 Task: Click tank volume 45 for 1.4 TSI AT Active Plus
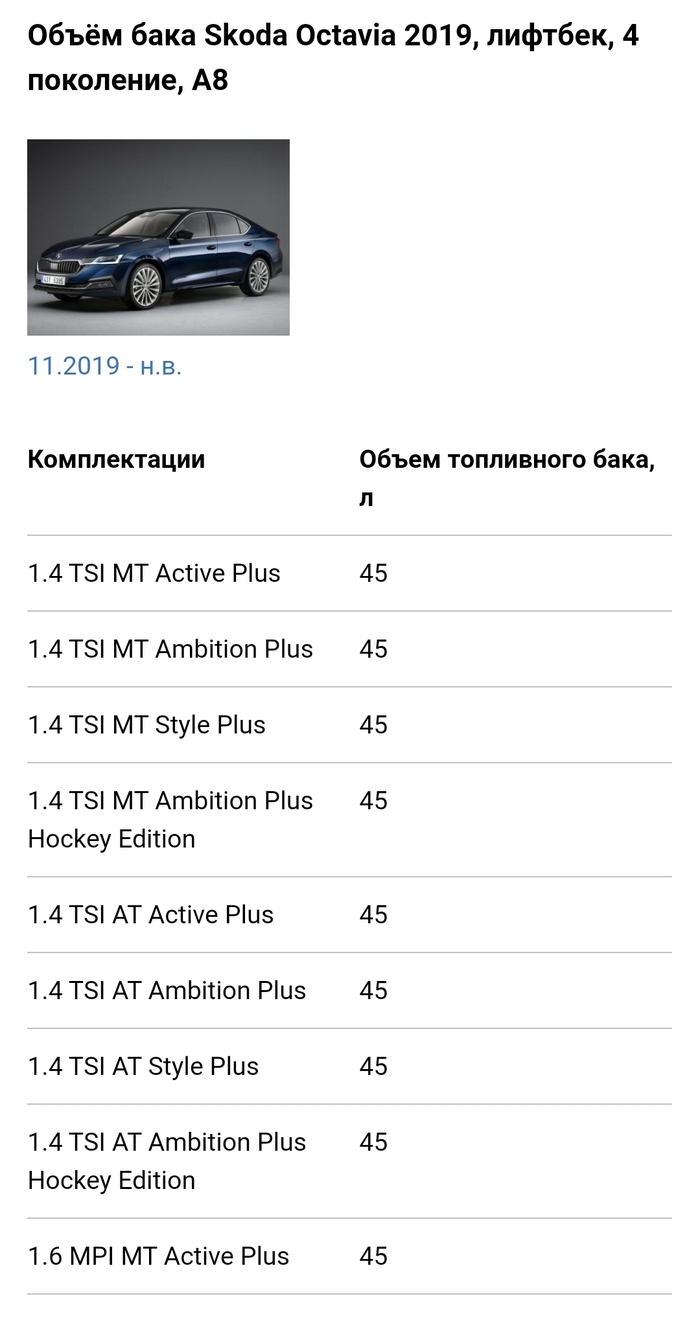point(373,915)
